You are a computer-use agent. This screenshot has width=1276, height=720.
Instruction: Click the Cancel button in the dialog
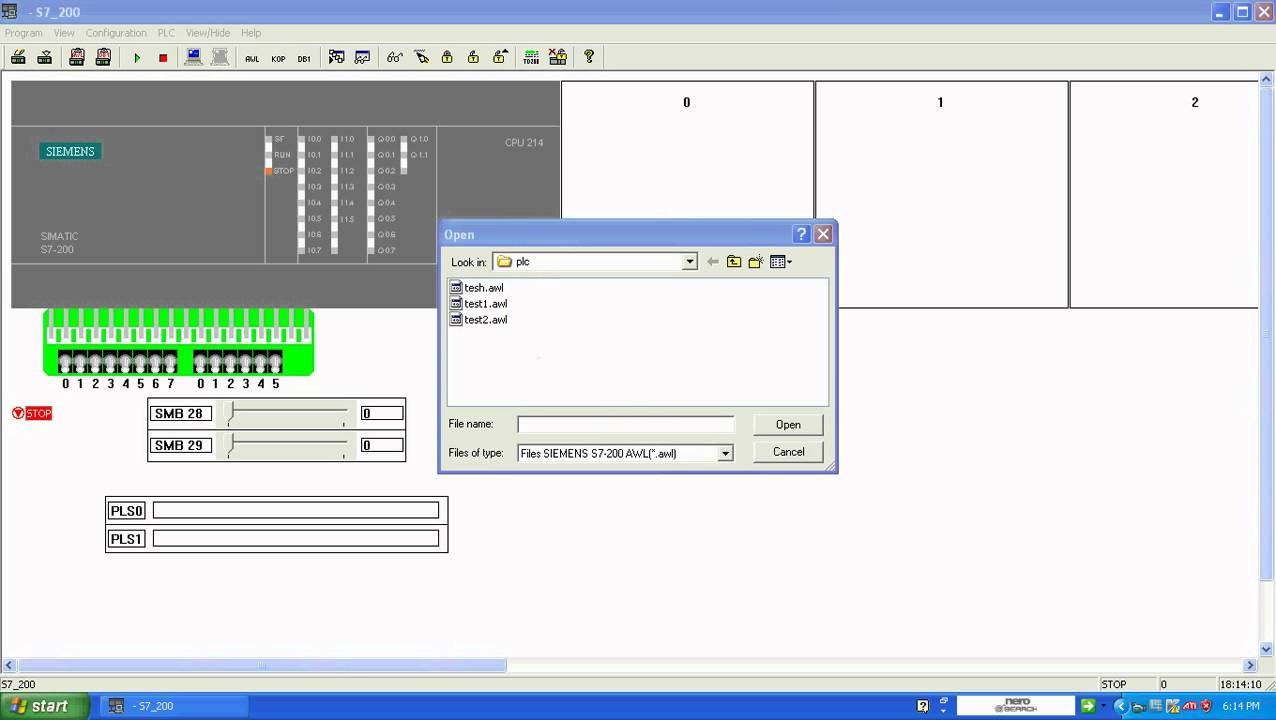point(788,452)
